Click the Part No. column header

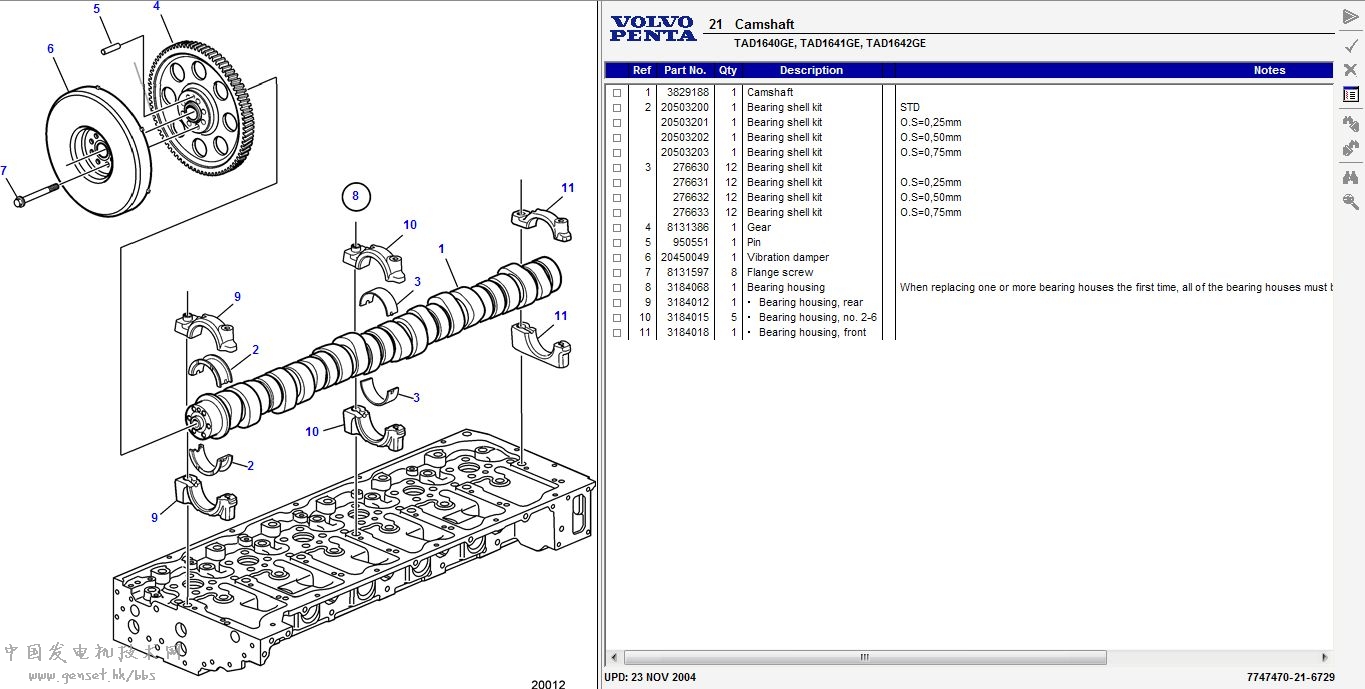(x=685, y=70)
